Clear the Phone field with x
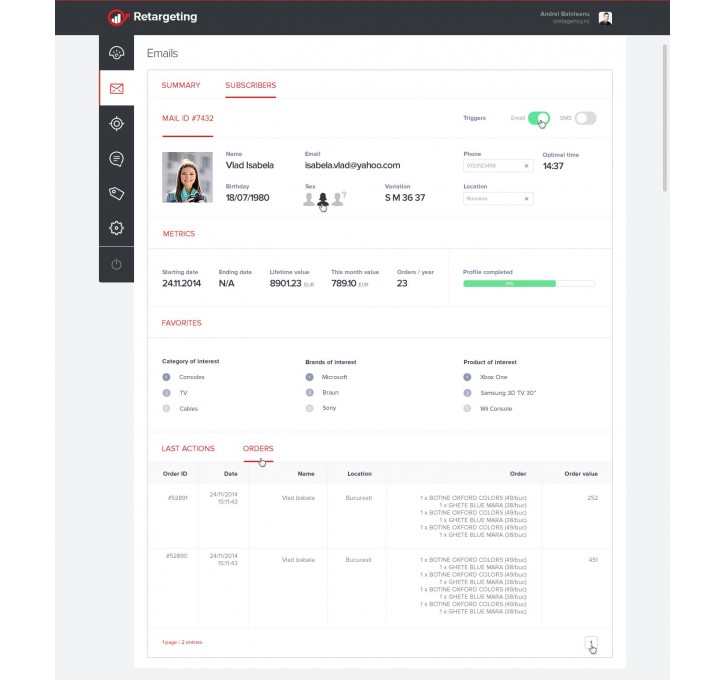The width and height of the screenshot is (725, 680). point(526,165)
